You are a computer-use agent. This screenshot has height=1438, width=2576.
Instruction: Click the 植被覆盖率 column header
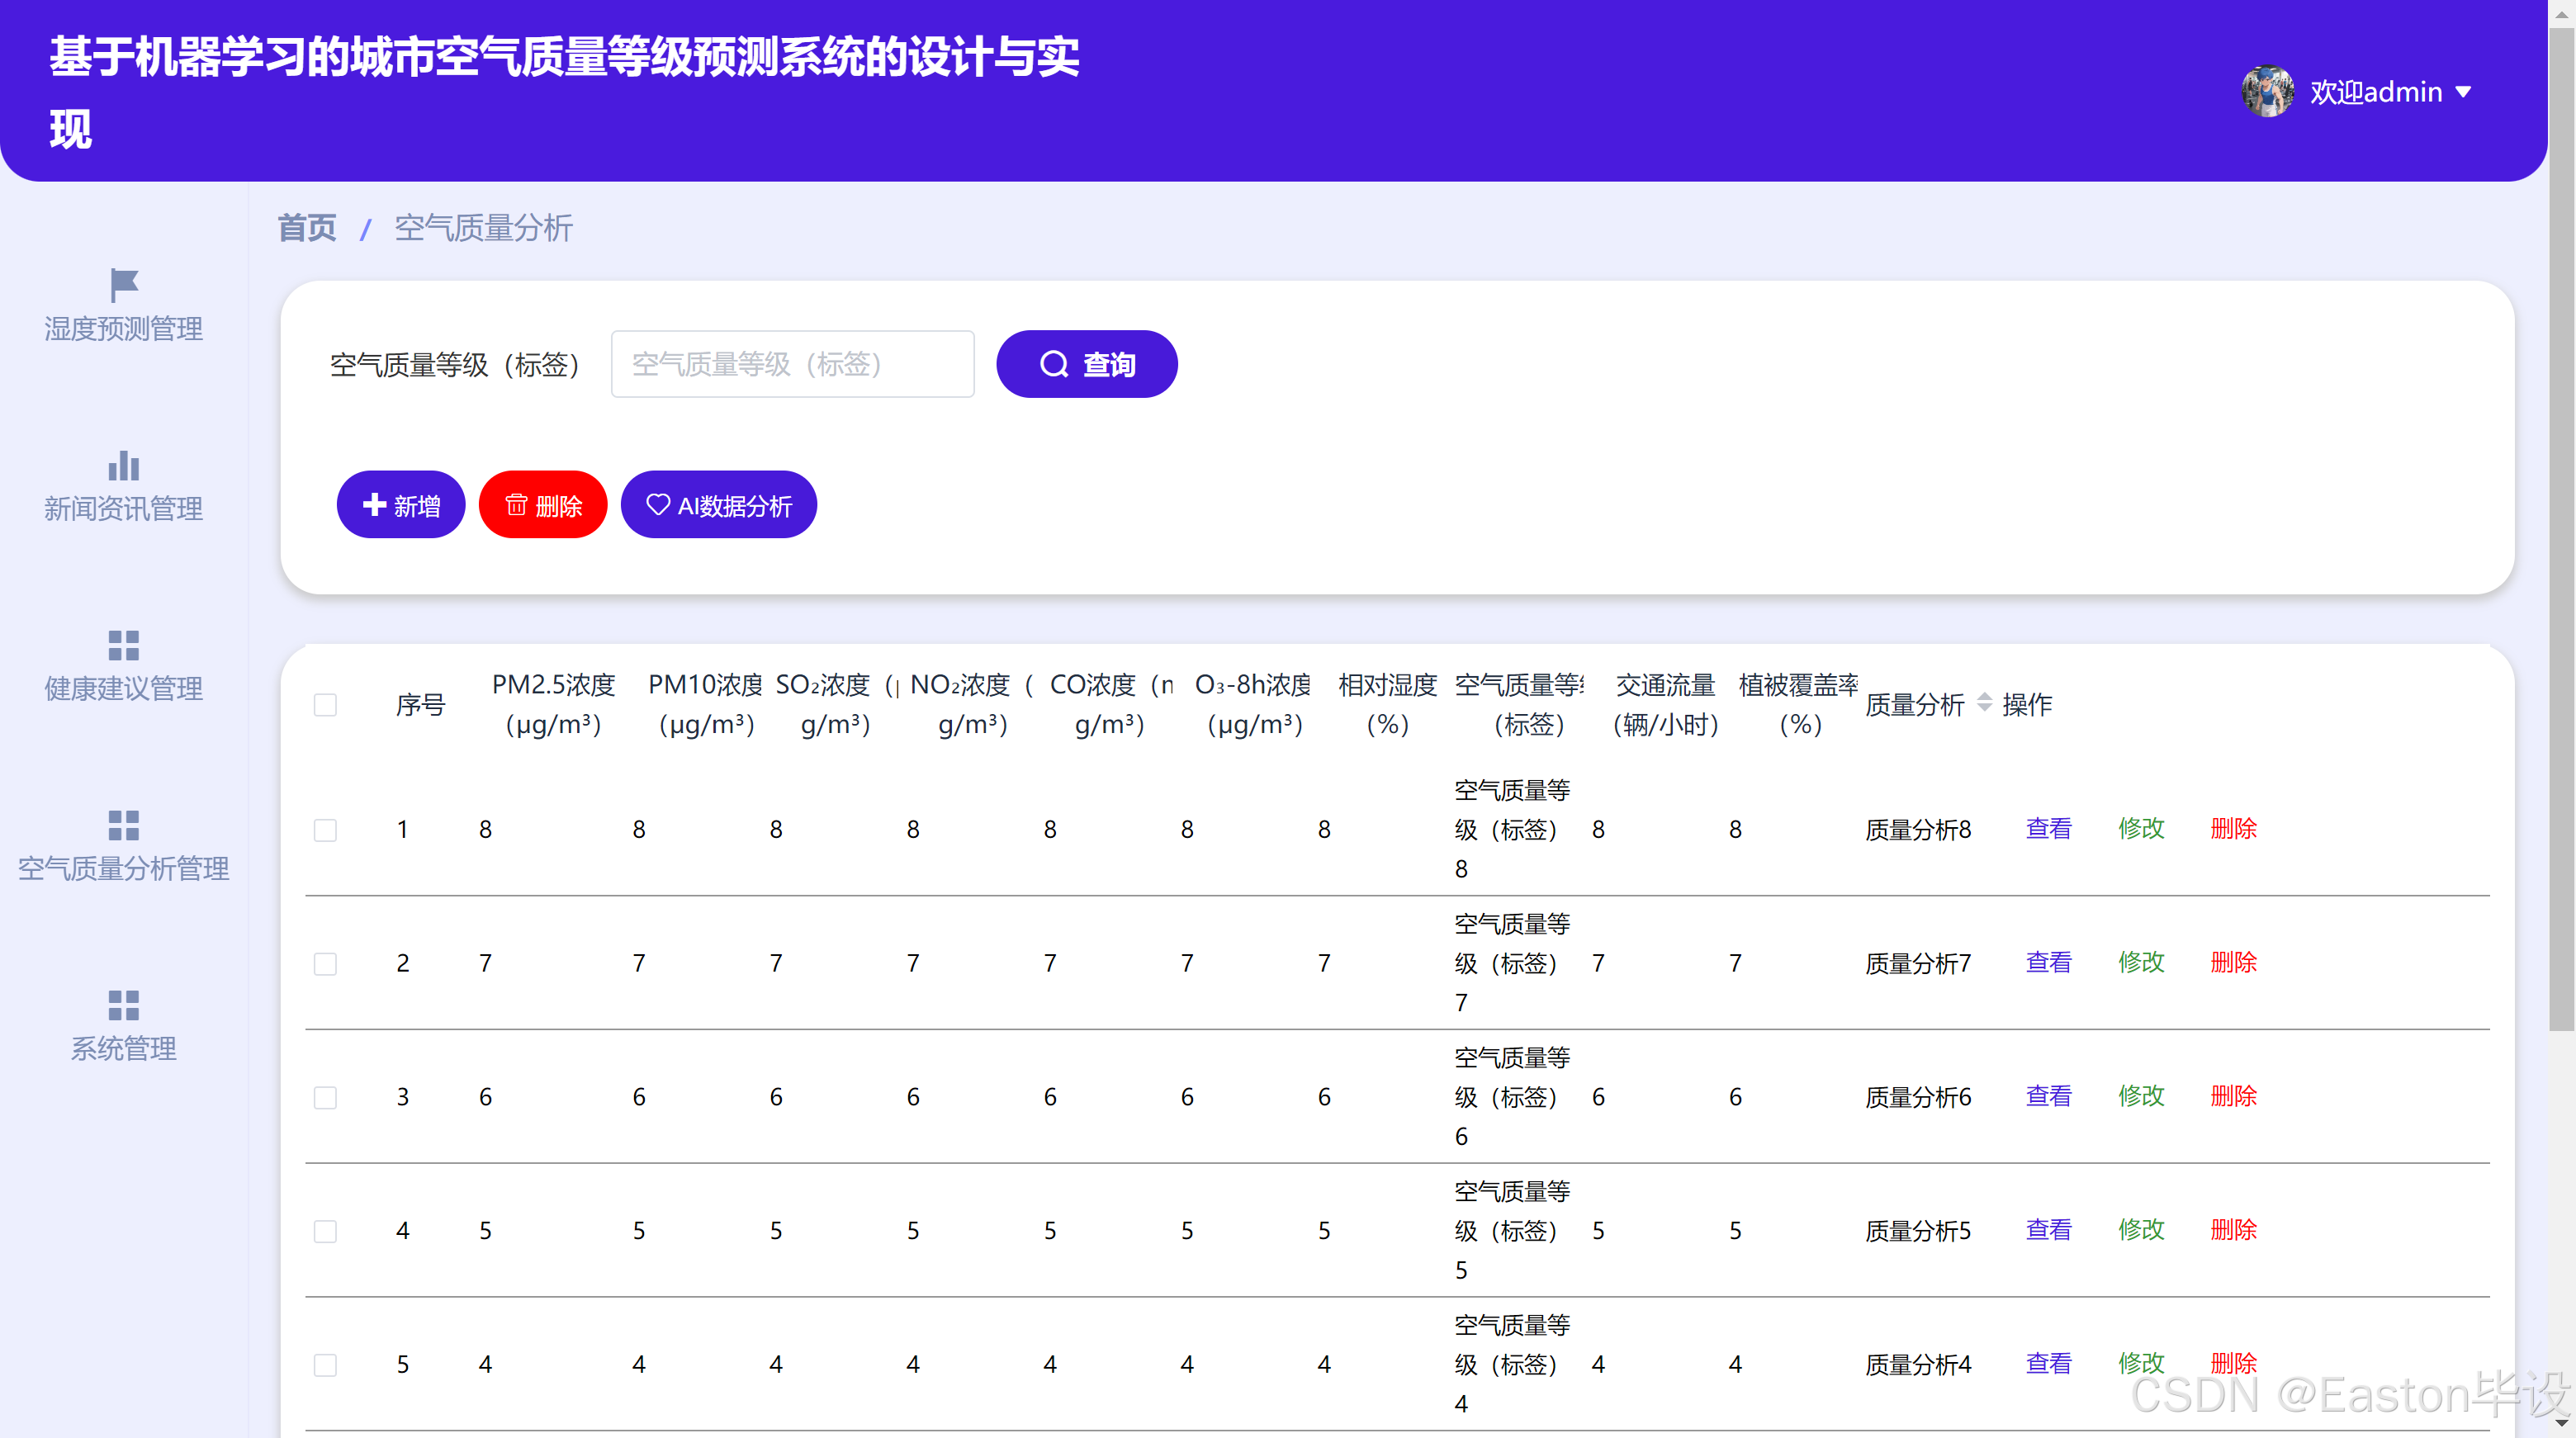click(x=1798, y=704)
